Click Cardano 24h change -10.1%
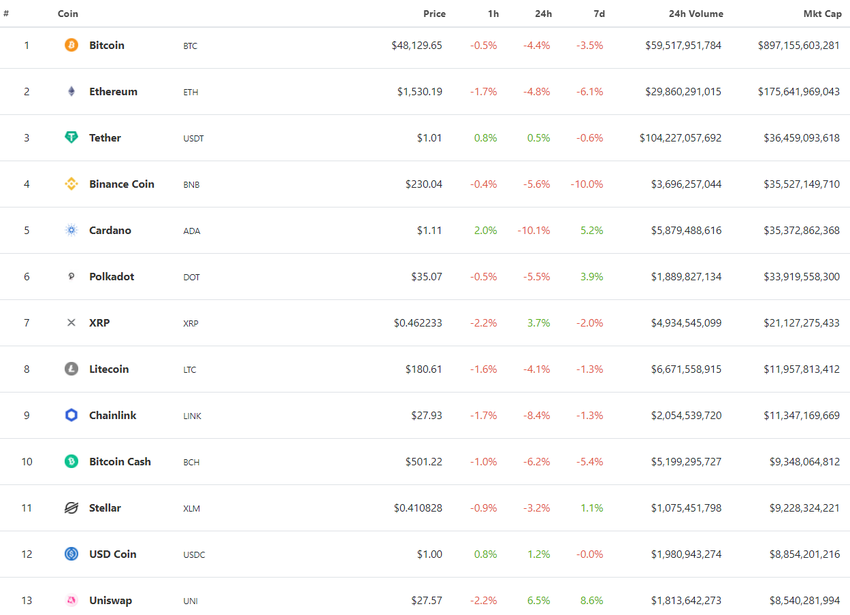 [534, 230]
